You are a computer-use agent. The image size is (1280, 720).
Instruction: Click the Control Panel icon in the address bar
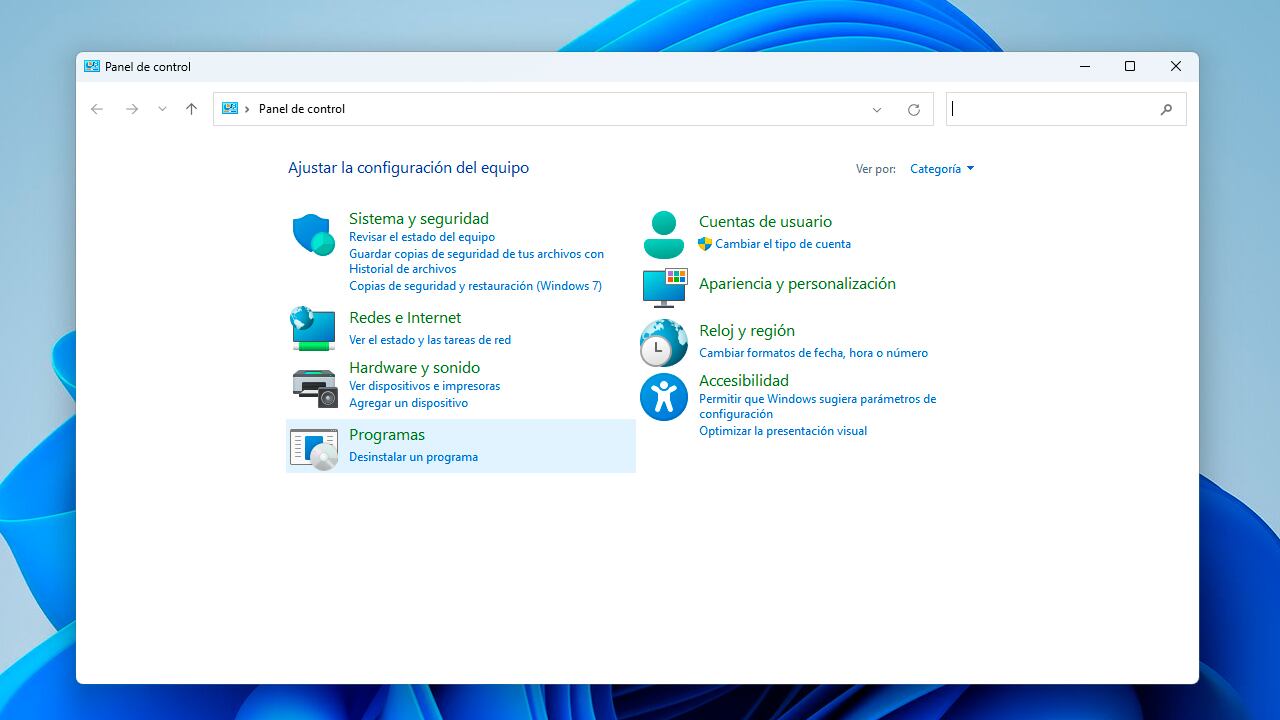click(x=229, y=108)
